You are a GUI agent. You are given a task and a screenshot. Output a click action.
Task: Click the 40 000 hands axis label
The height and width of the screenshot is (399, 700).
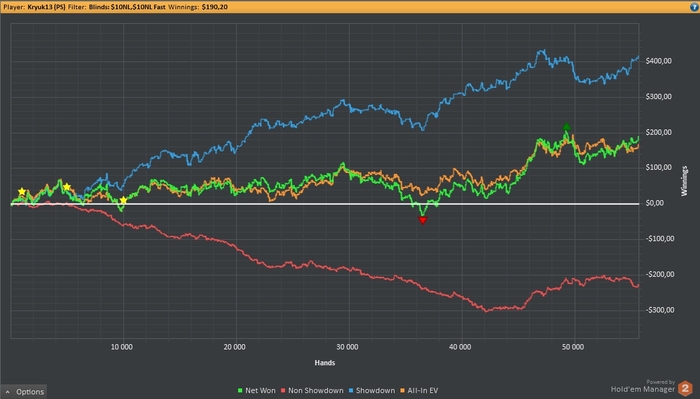coord(460,347)
